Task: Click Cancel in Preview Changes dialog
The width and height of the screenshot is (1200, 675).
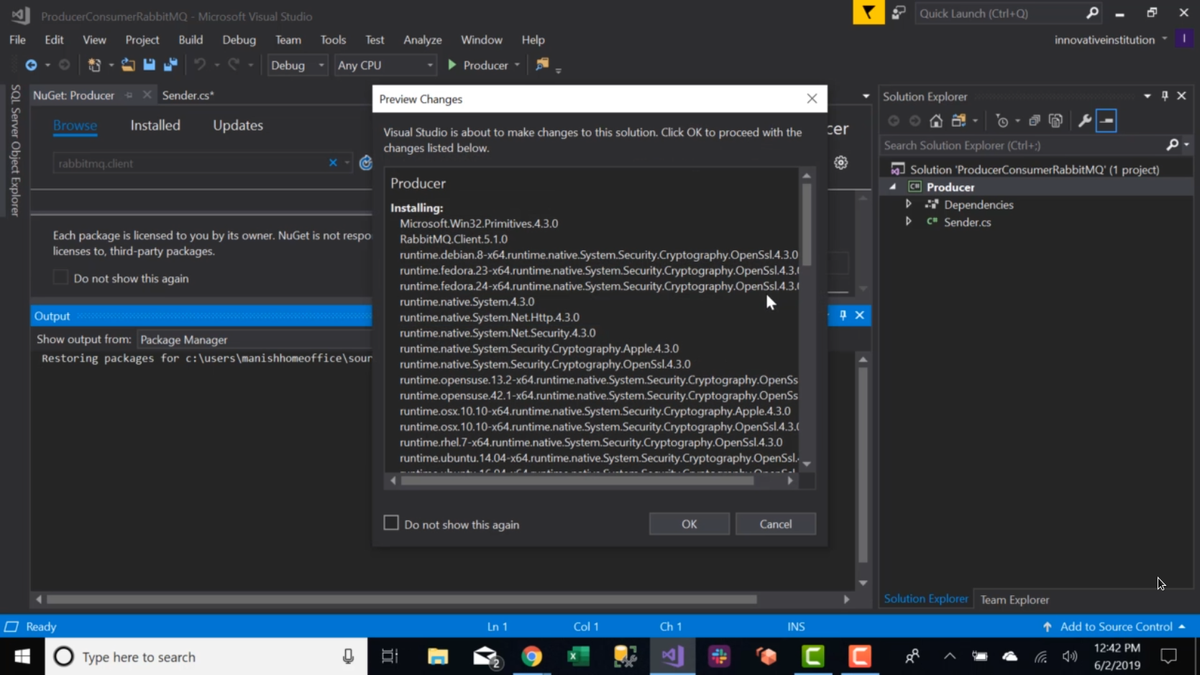Action: (775, 524)
